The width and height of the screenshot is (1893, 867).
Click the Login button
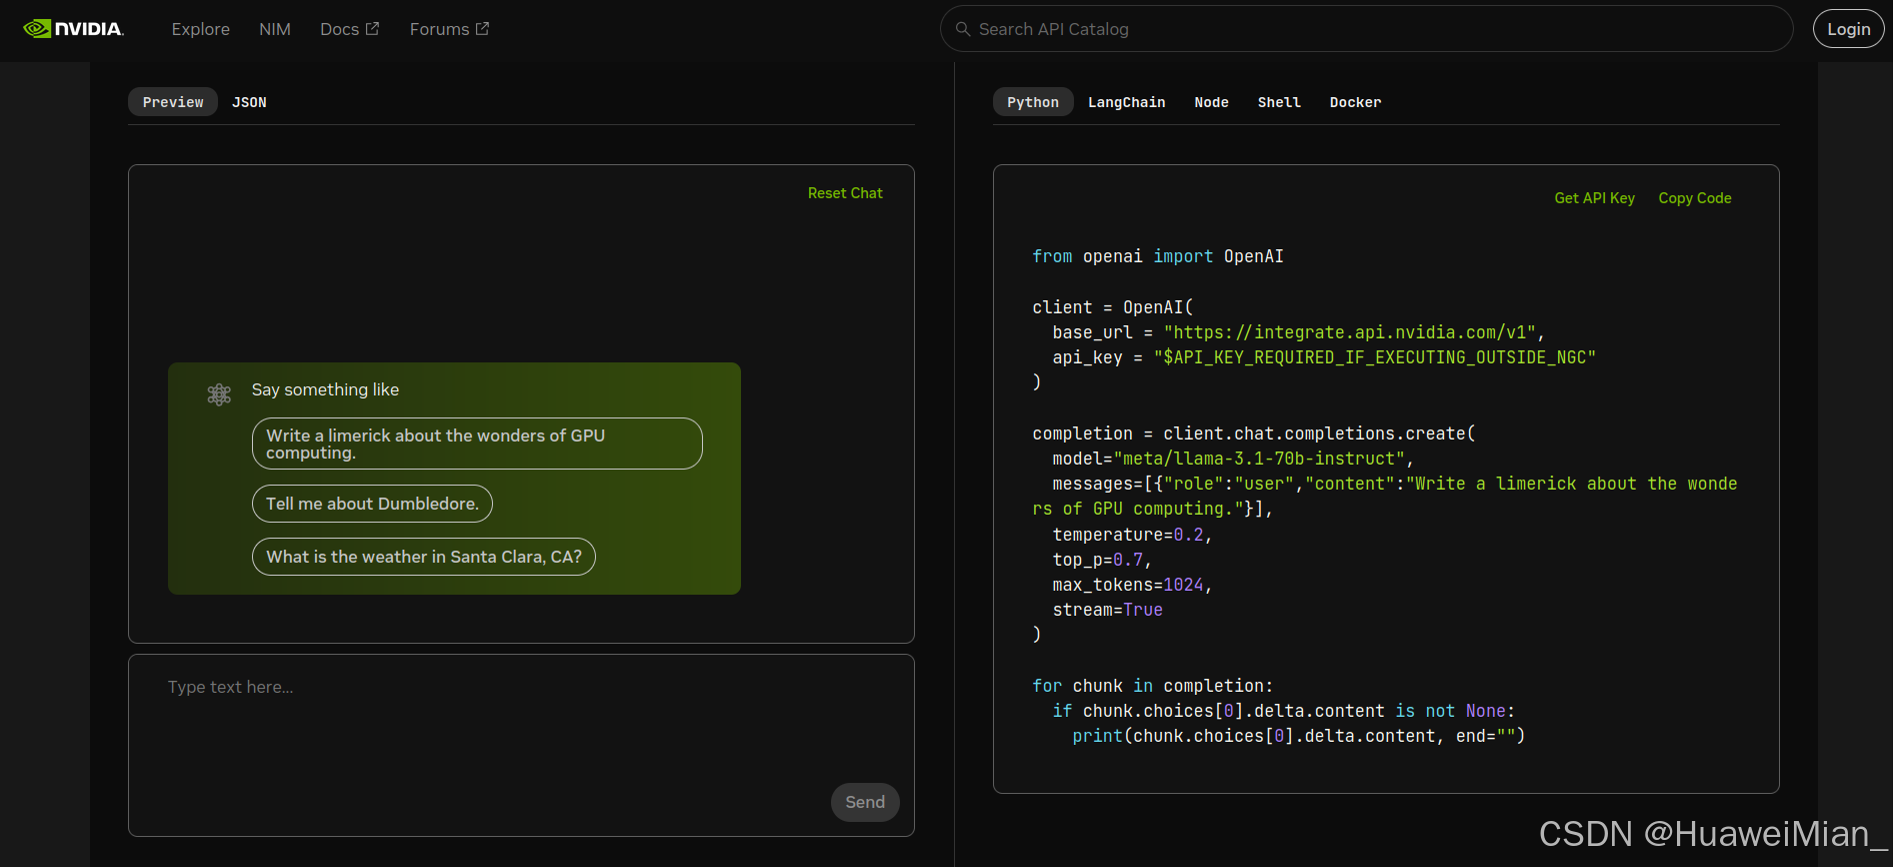1848,29
